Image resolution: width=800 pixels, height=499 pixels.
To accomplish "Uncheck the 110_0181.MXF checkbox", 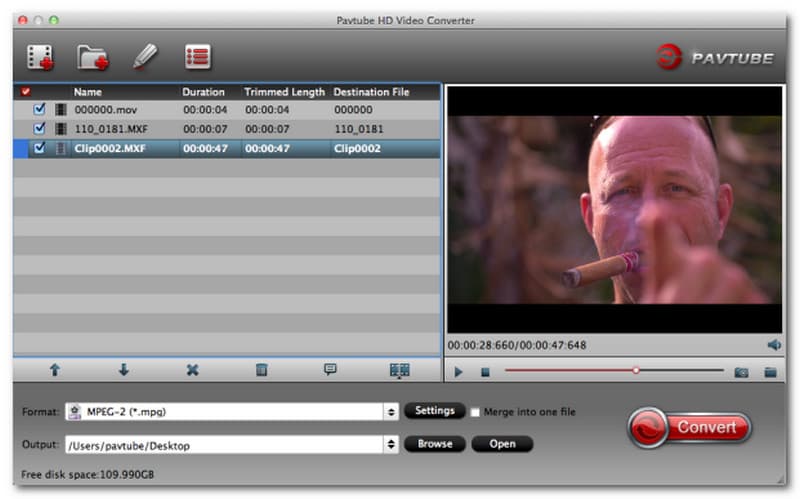I will (39, 129).
